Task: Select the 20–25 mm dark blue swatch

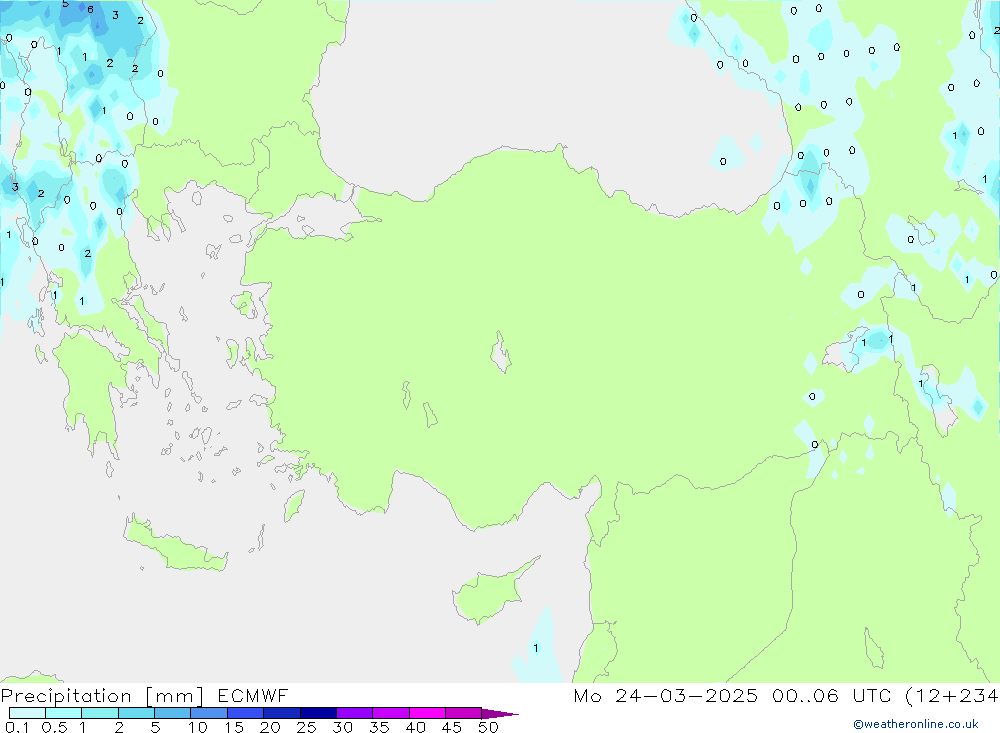Action: click(282, 713)
